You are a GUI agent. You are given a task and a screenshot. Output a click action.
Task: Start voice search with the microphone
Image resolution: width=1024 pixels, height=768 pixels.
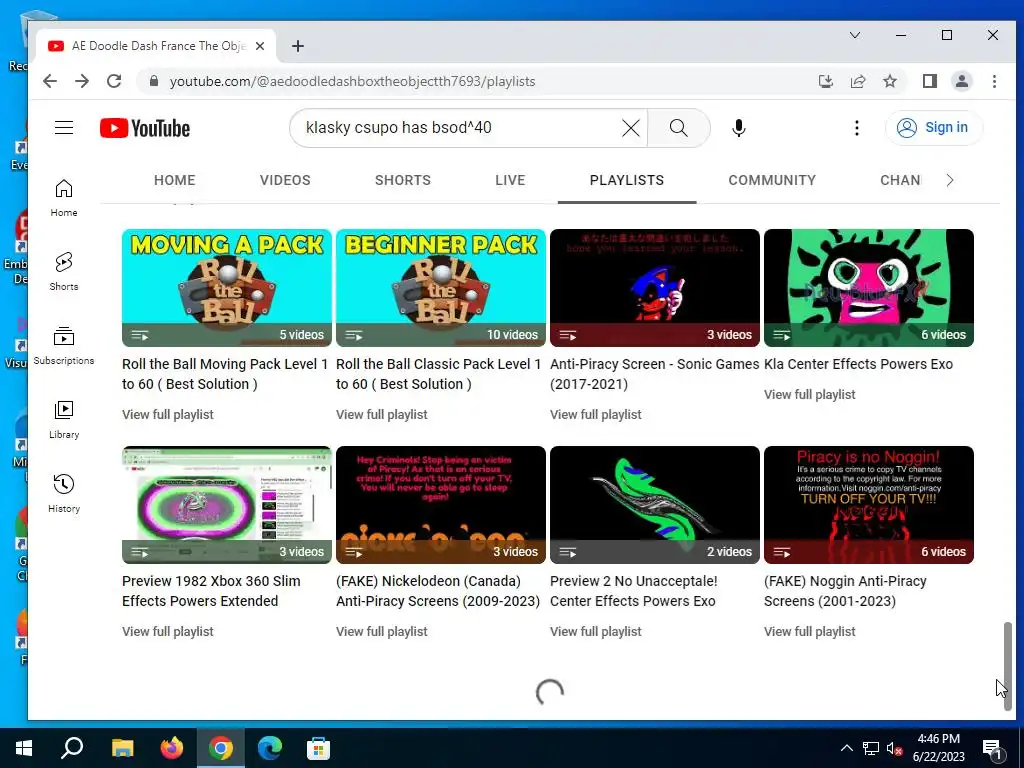[739, 128]
